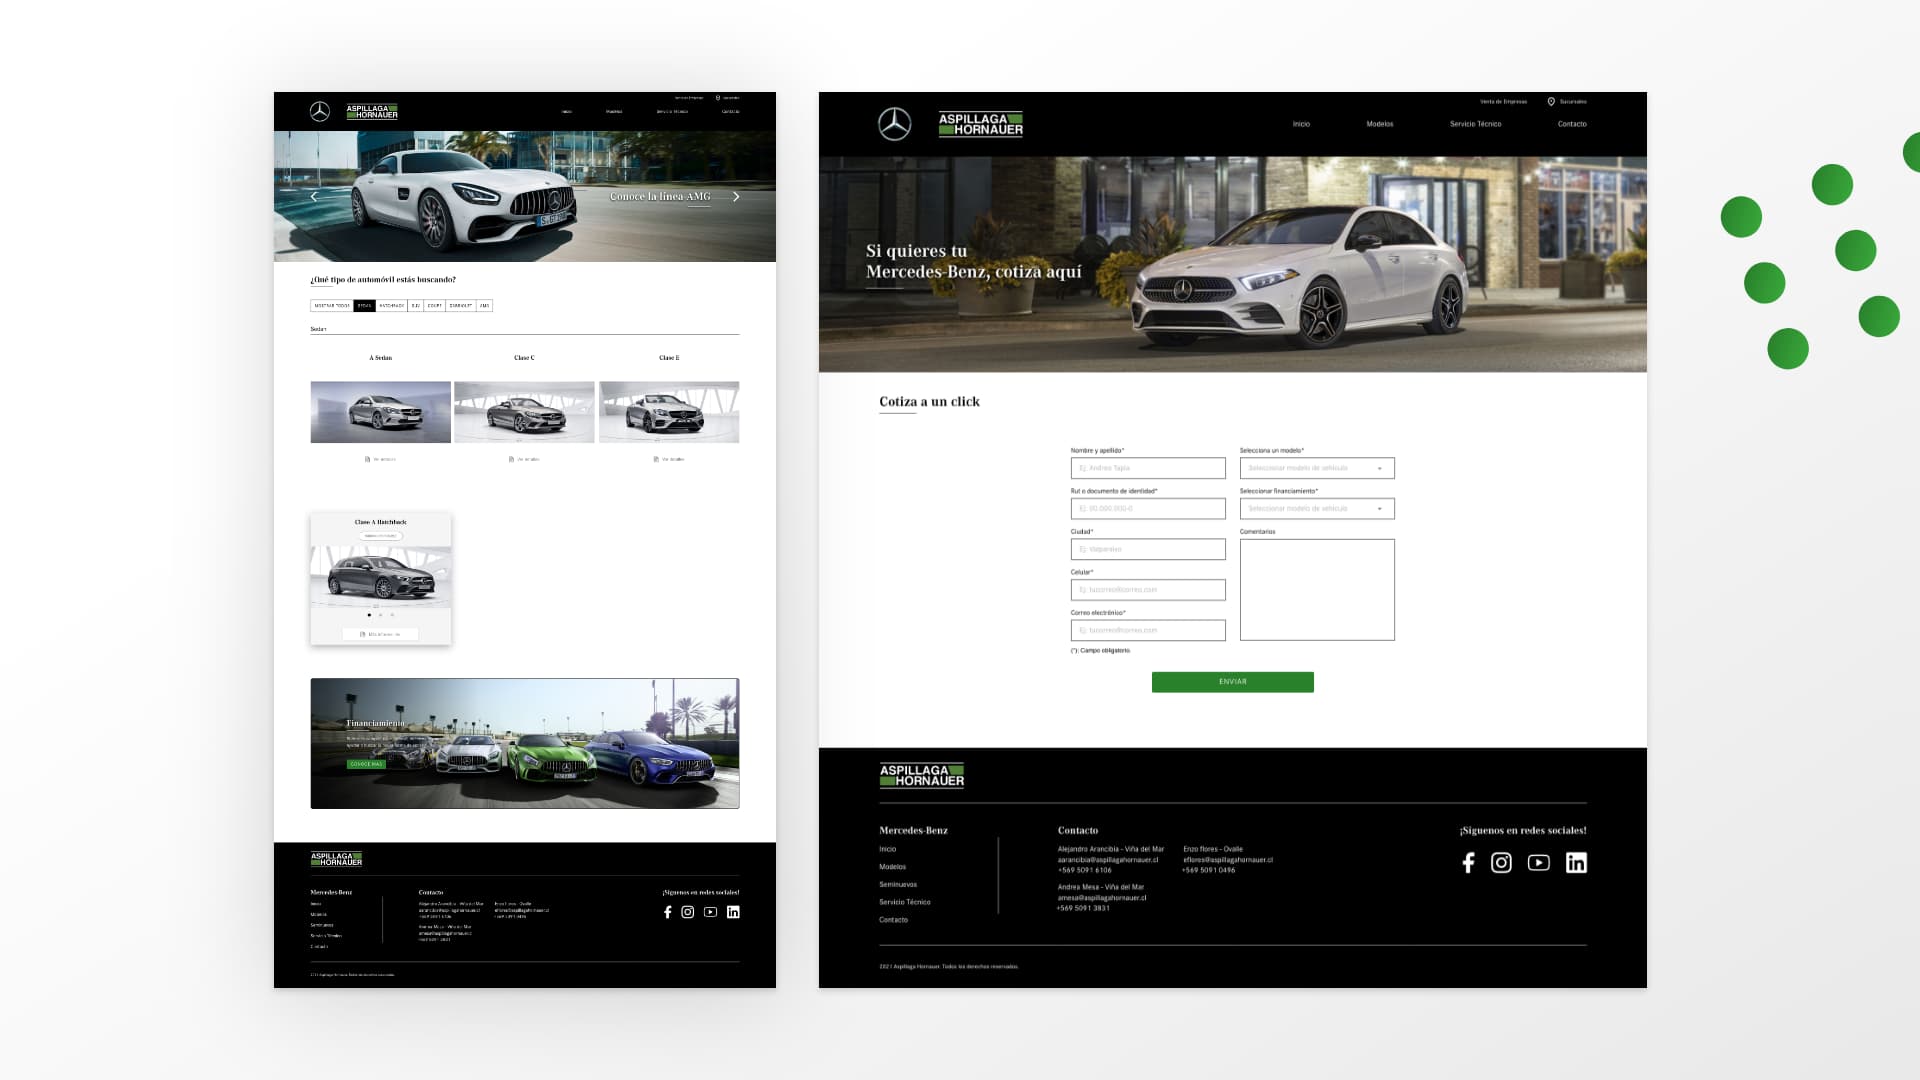
Task: Open Instagram link in left page footer
Action: point(687,912)
